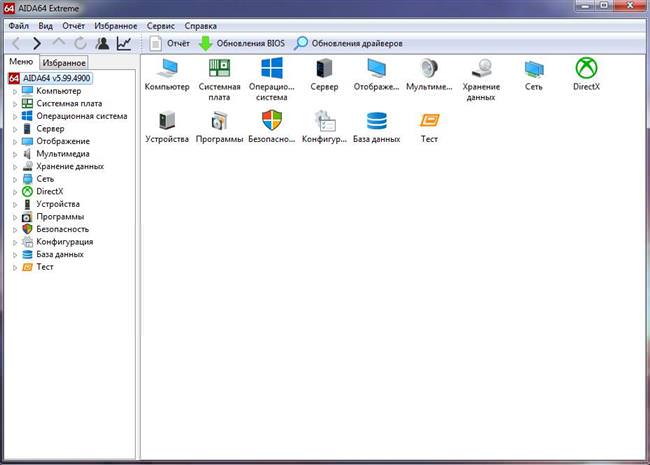Switch to the Избранное sidebar tab
650x465 pixels.
click(64, 63)
